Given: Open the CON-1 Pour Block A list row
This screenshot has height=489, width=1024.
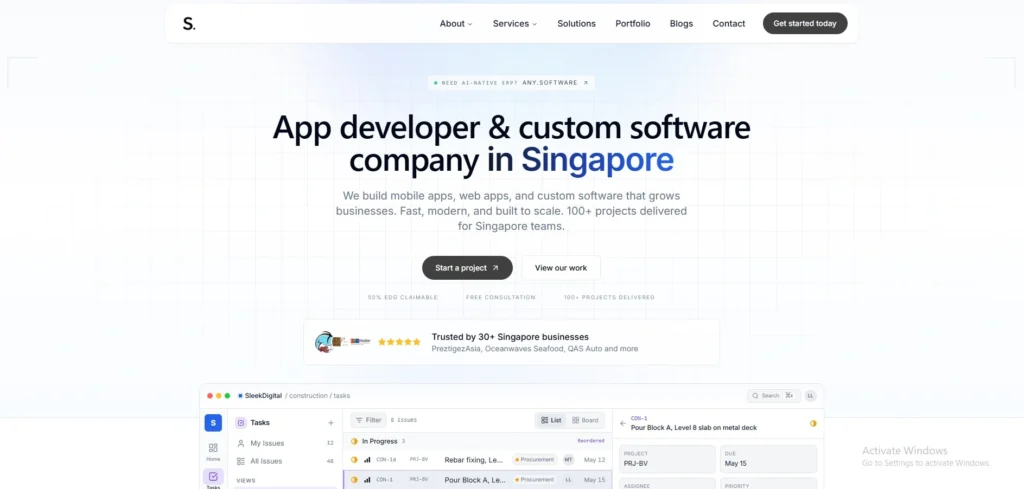Looking at the screenshot, I should pos(477,480).
